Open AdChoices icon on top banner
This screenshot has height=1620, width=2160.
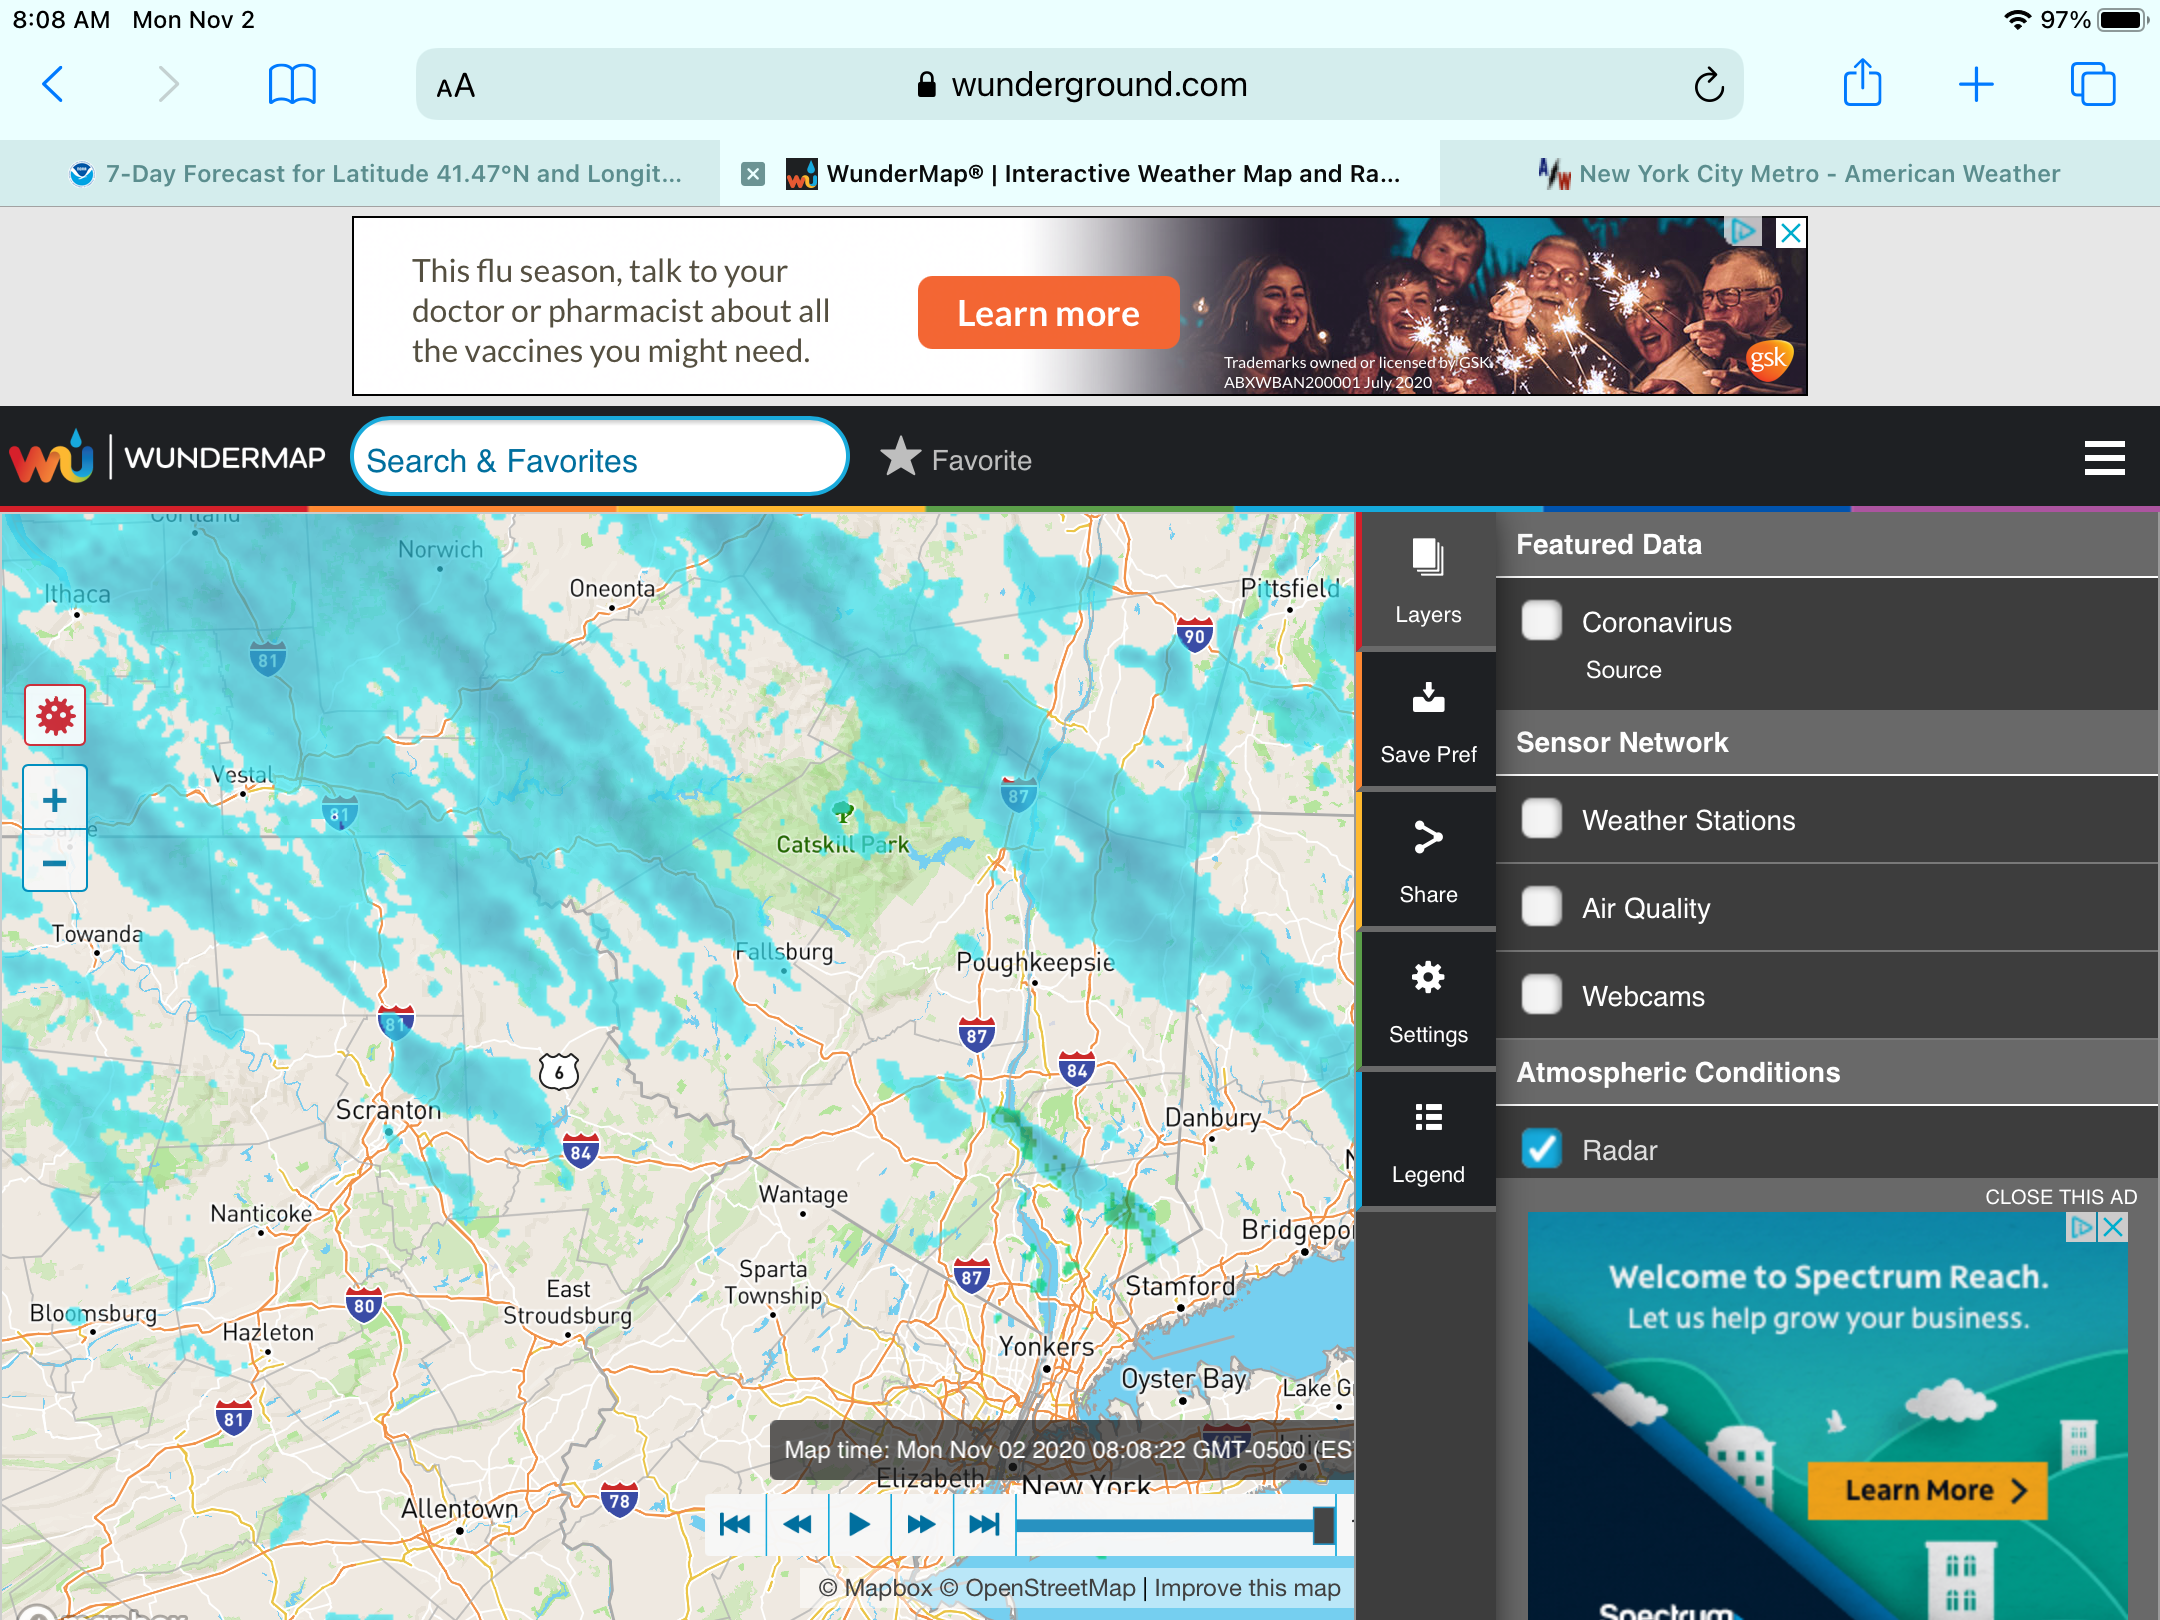(1744, 232)
